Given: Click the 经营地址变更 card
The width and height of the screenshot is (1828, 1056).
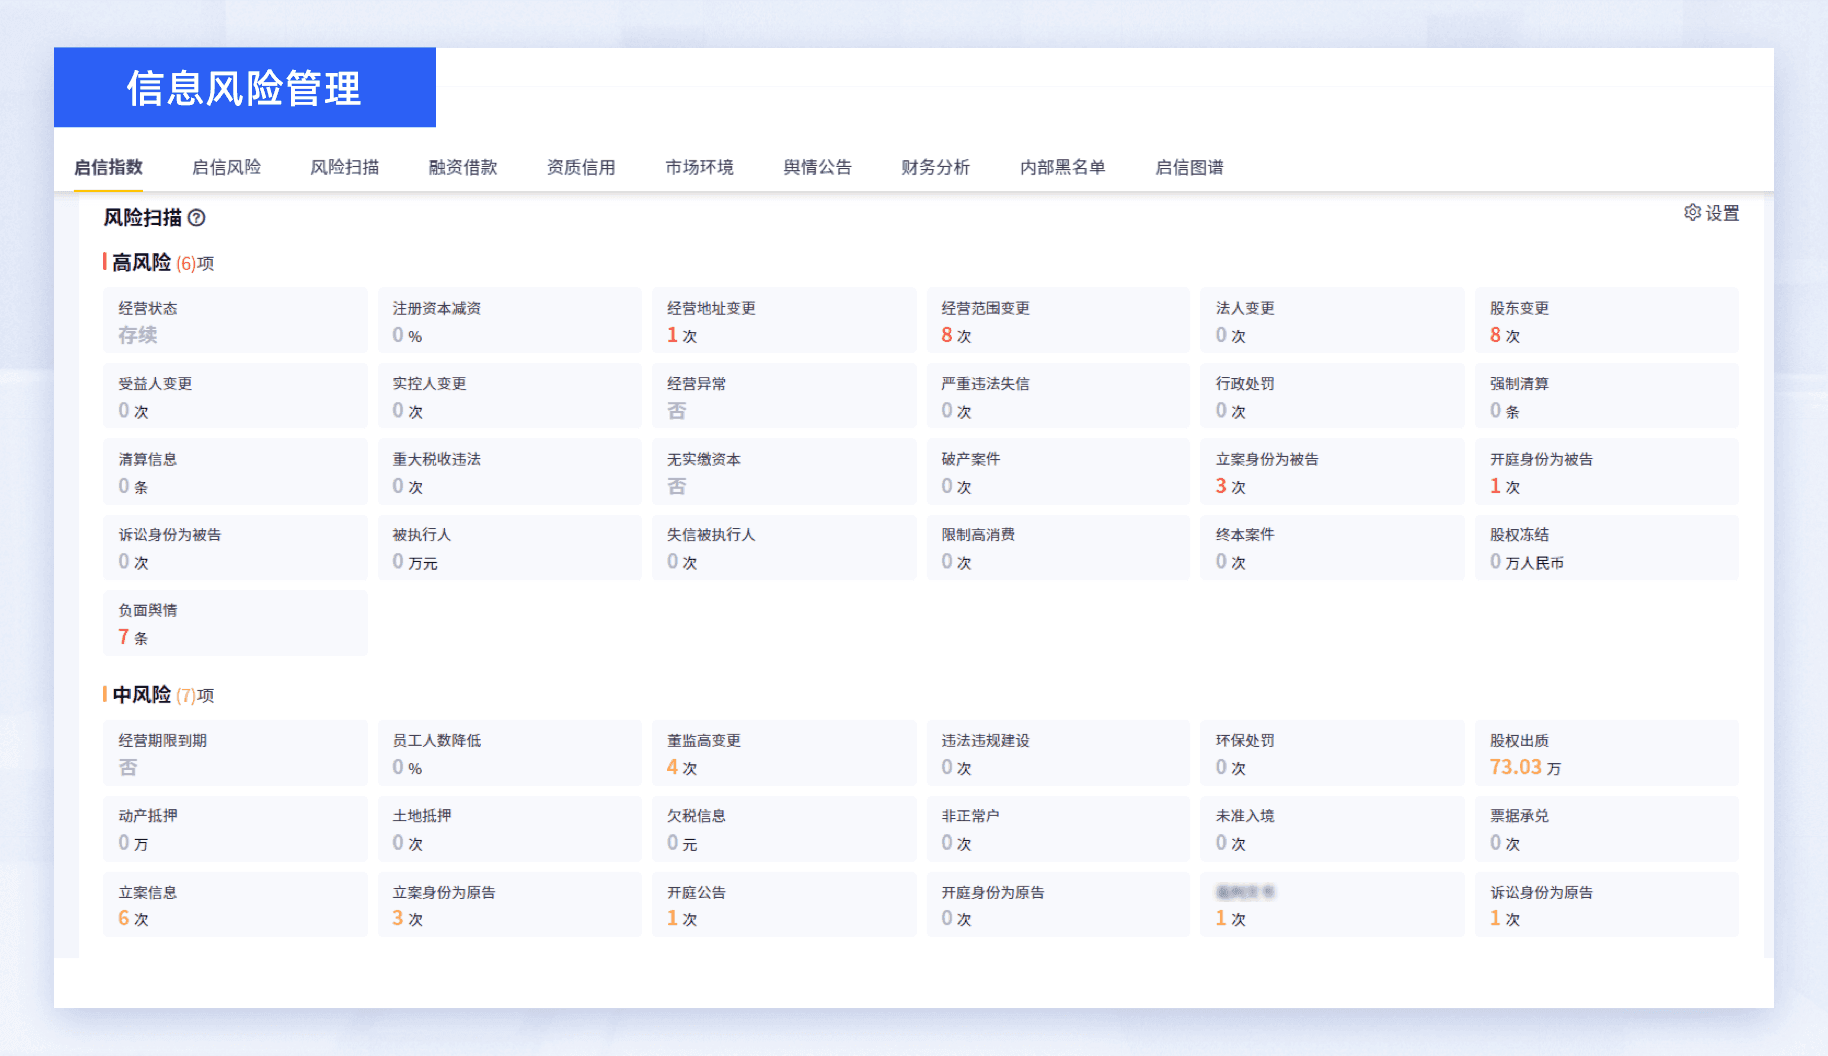Looking at the screenshot, I should coord(783,321).
